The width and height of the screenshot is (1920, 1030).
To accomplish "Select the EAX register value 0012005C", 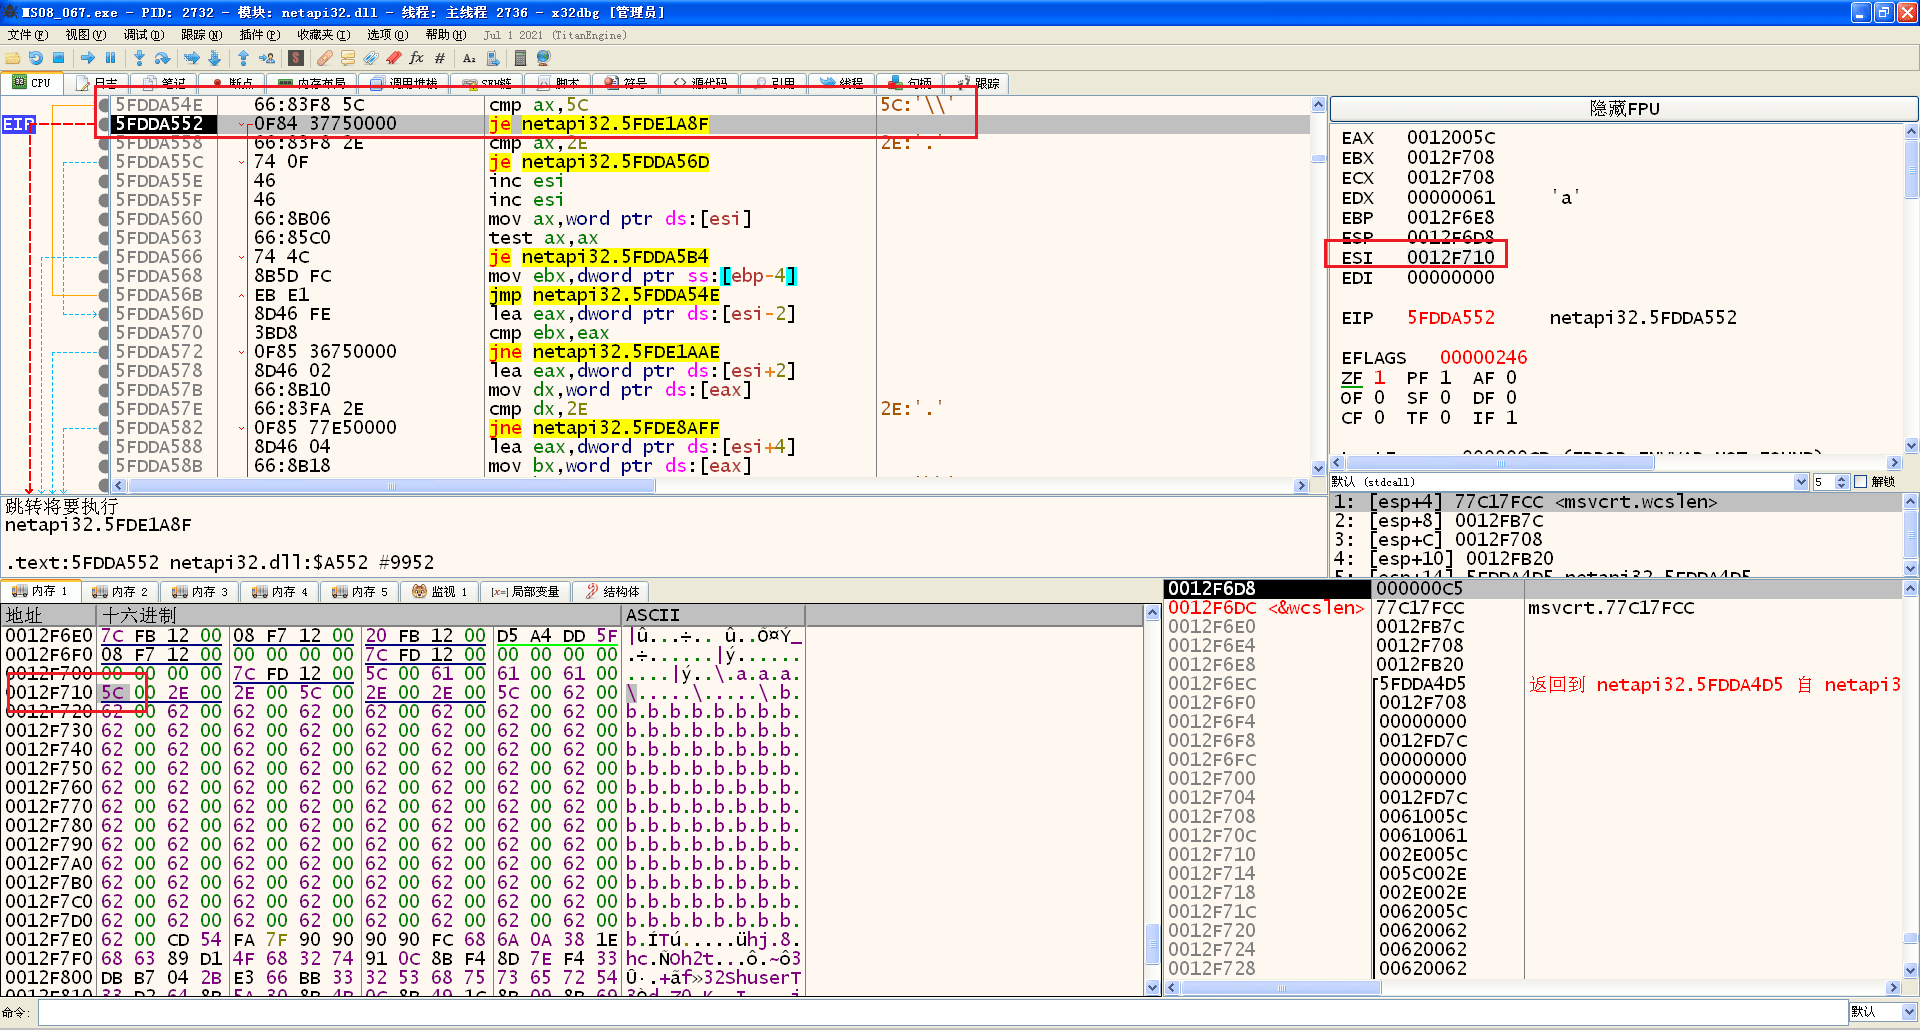I will pos(1450,138).
